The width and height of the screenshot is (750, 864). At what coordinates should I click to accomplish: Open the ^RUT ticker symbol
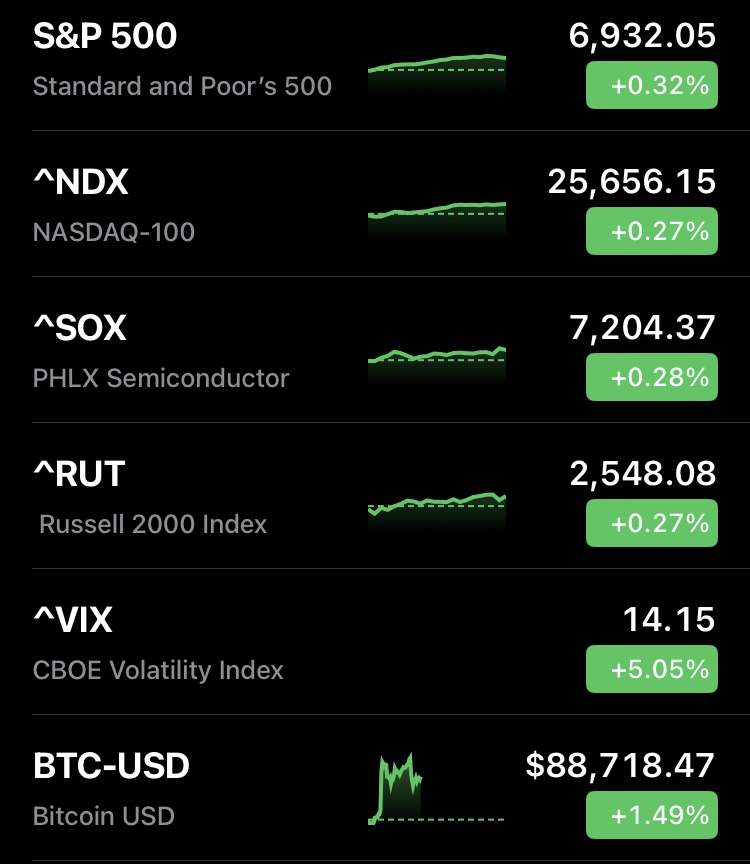click(79, 475)
